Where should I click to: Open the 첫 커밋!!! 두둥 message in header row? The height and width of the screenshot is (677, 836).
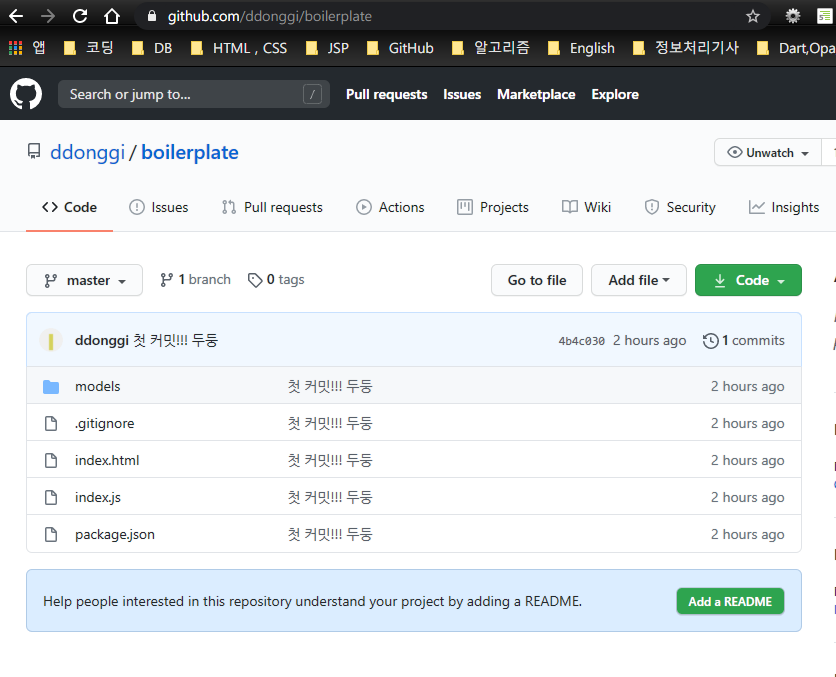pyautogui.click(x=175, y=340)
